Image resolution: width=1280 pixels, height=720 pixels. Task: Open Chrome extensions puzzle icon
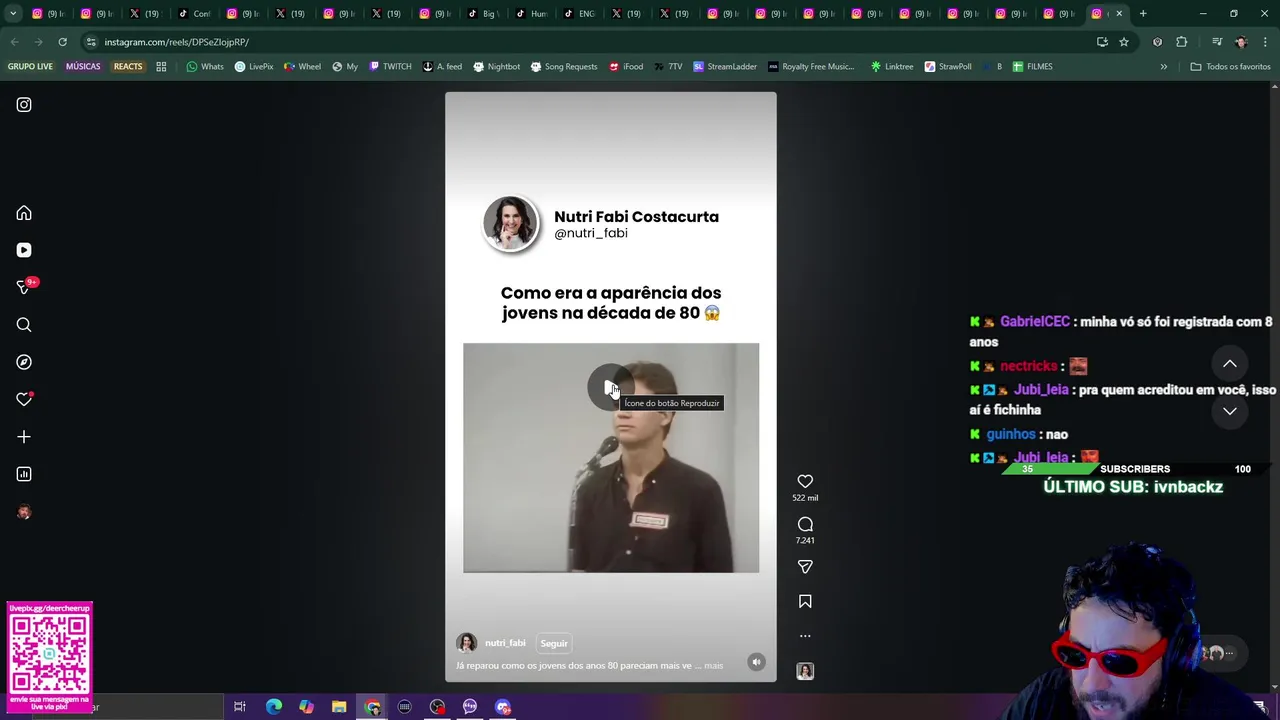[1181, 42]
